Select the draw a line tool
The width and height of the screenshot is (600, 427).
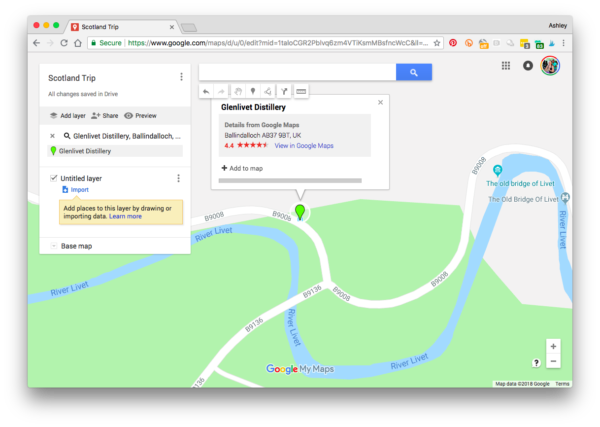coord(268,91)
